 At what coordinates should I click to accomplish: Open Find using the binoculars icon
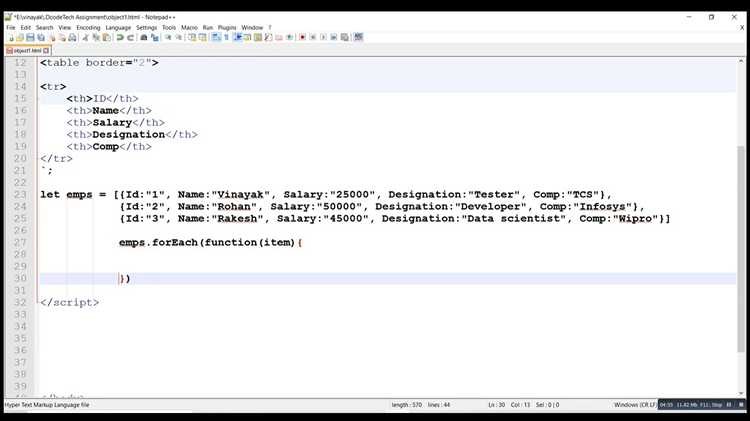[143, 37]
